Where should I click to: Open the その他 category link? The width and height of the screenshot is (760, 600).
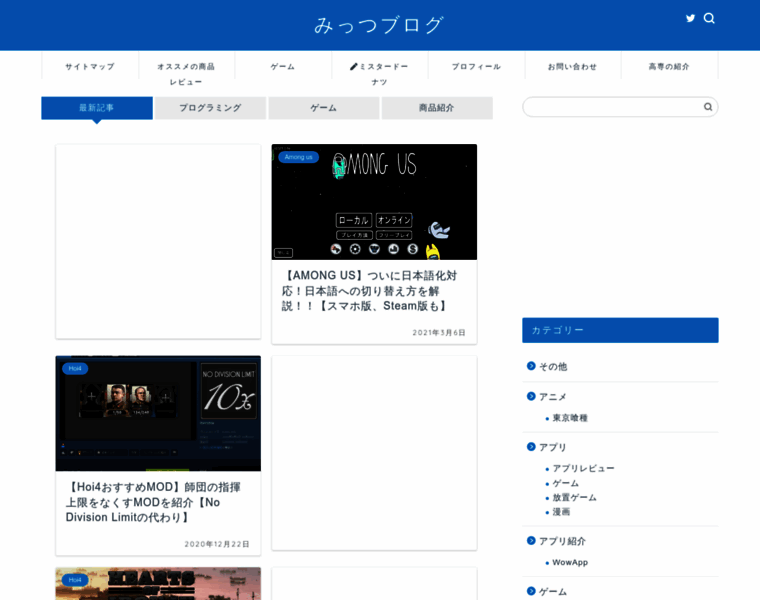pyautogui.click(x=553, y=366)
